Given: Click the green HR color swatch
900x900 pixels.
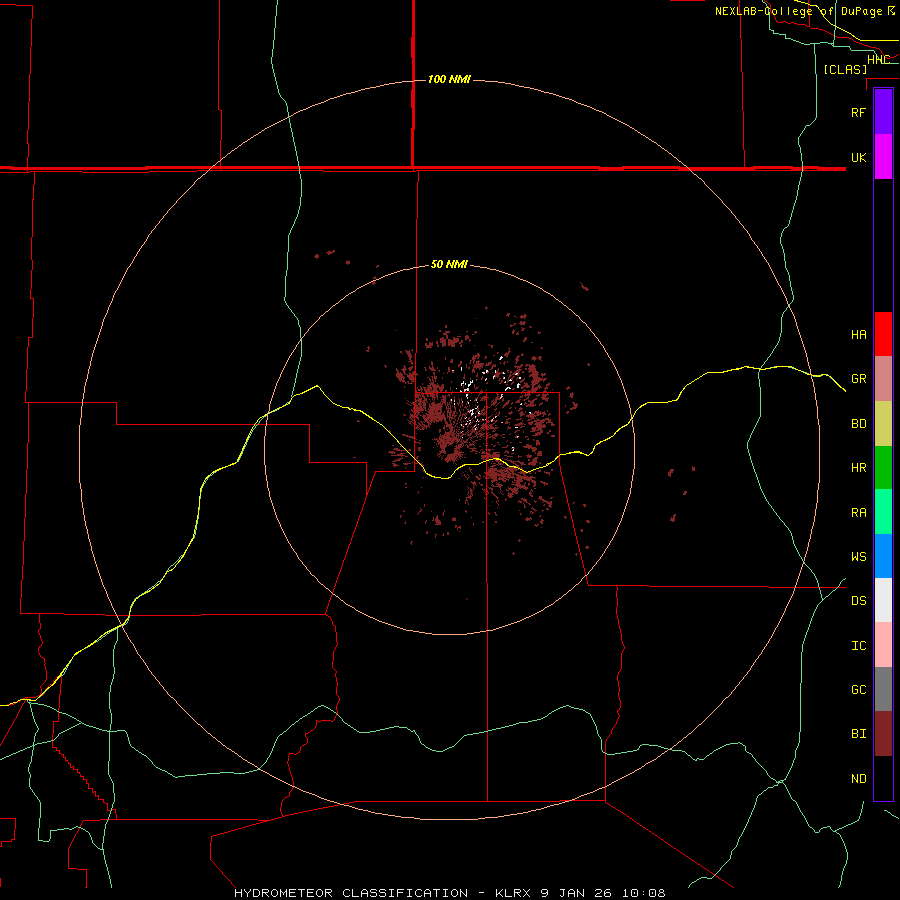Looking at the screenshot, I should (x=883, y=468).
